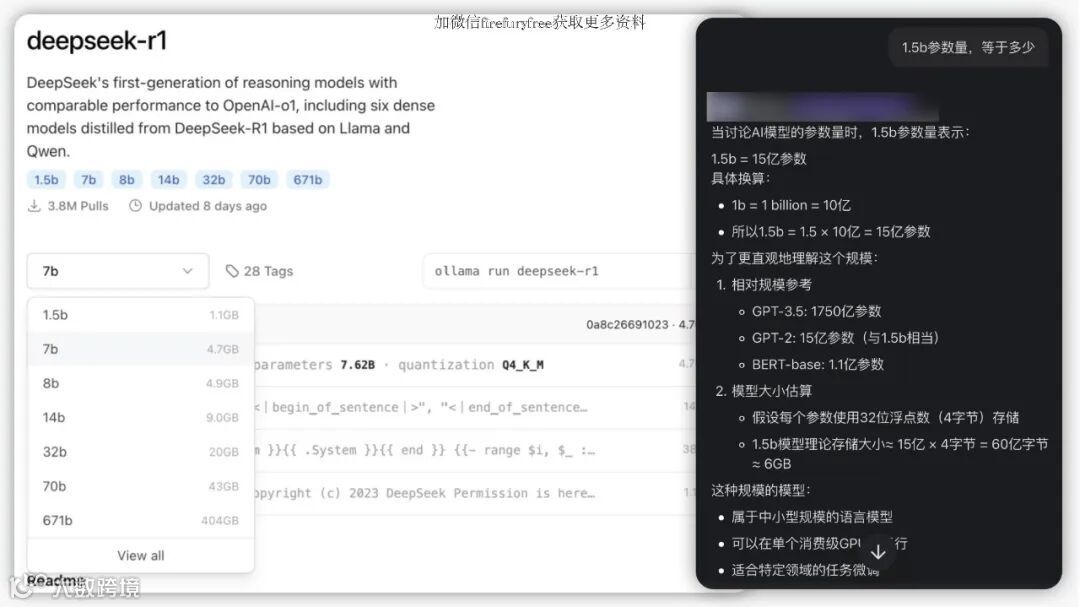Click the user message bubble 1.5b参数量

[x=968, y=48]
